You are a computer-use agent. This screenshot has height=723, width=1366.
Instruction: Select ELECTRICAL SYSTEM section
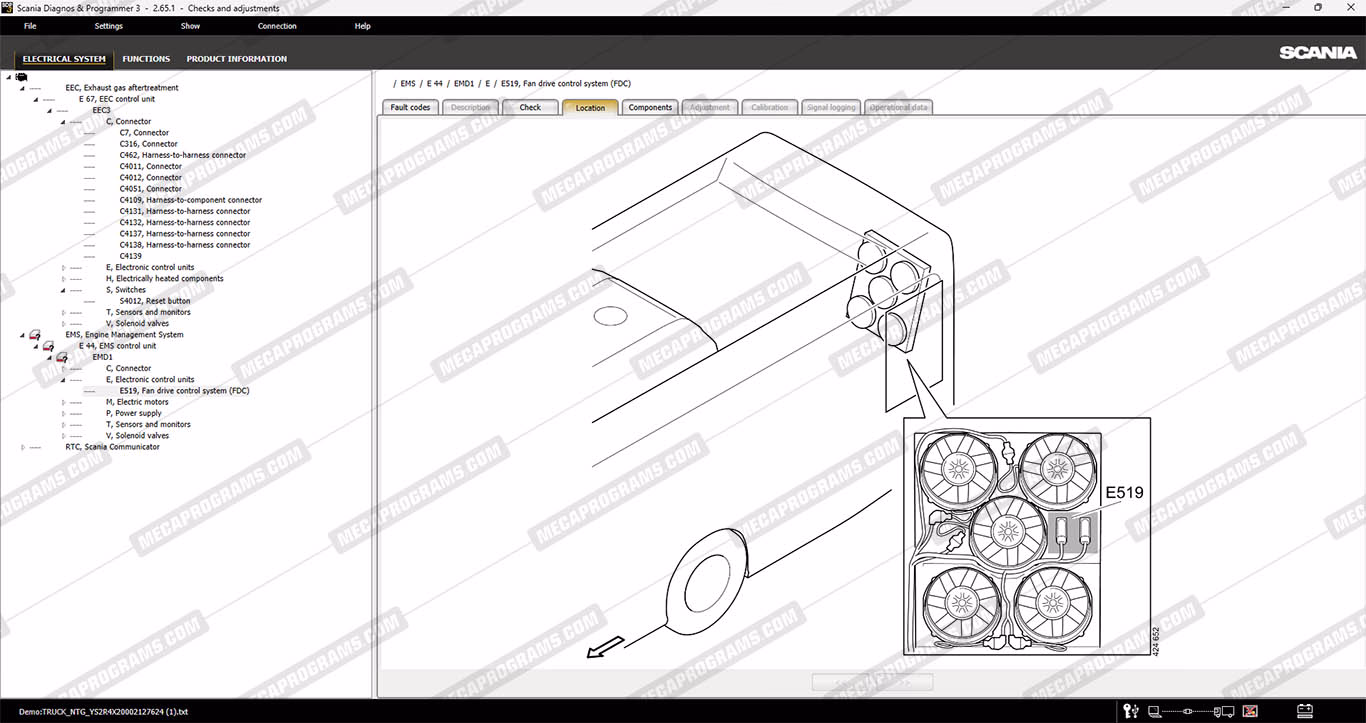coord(64,59)
